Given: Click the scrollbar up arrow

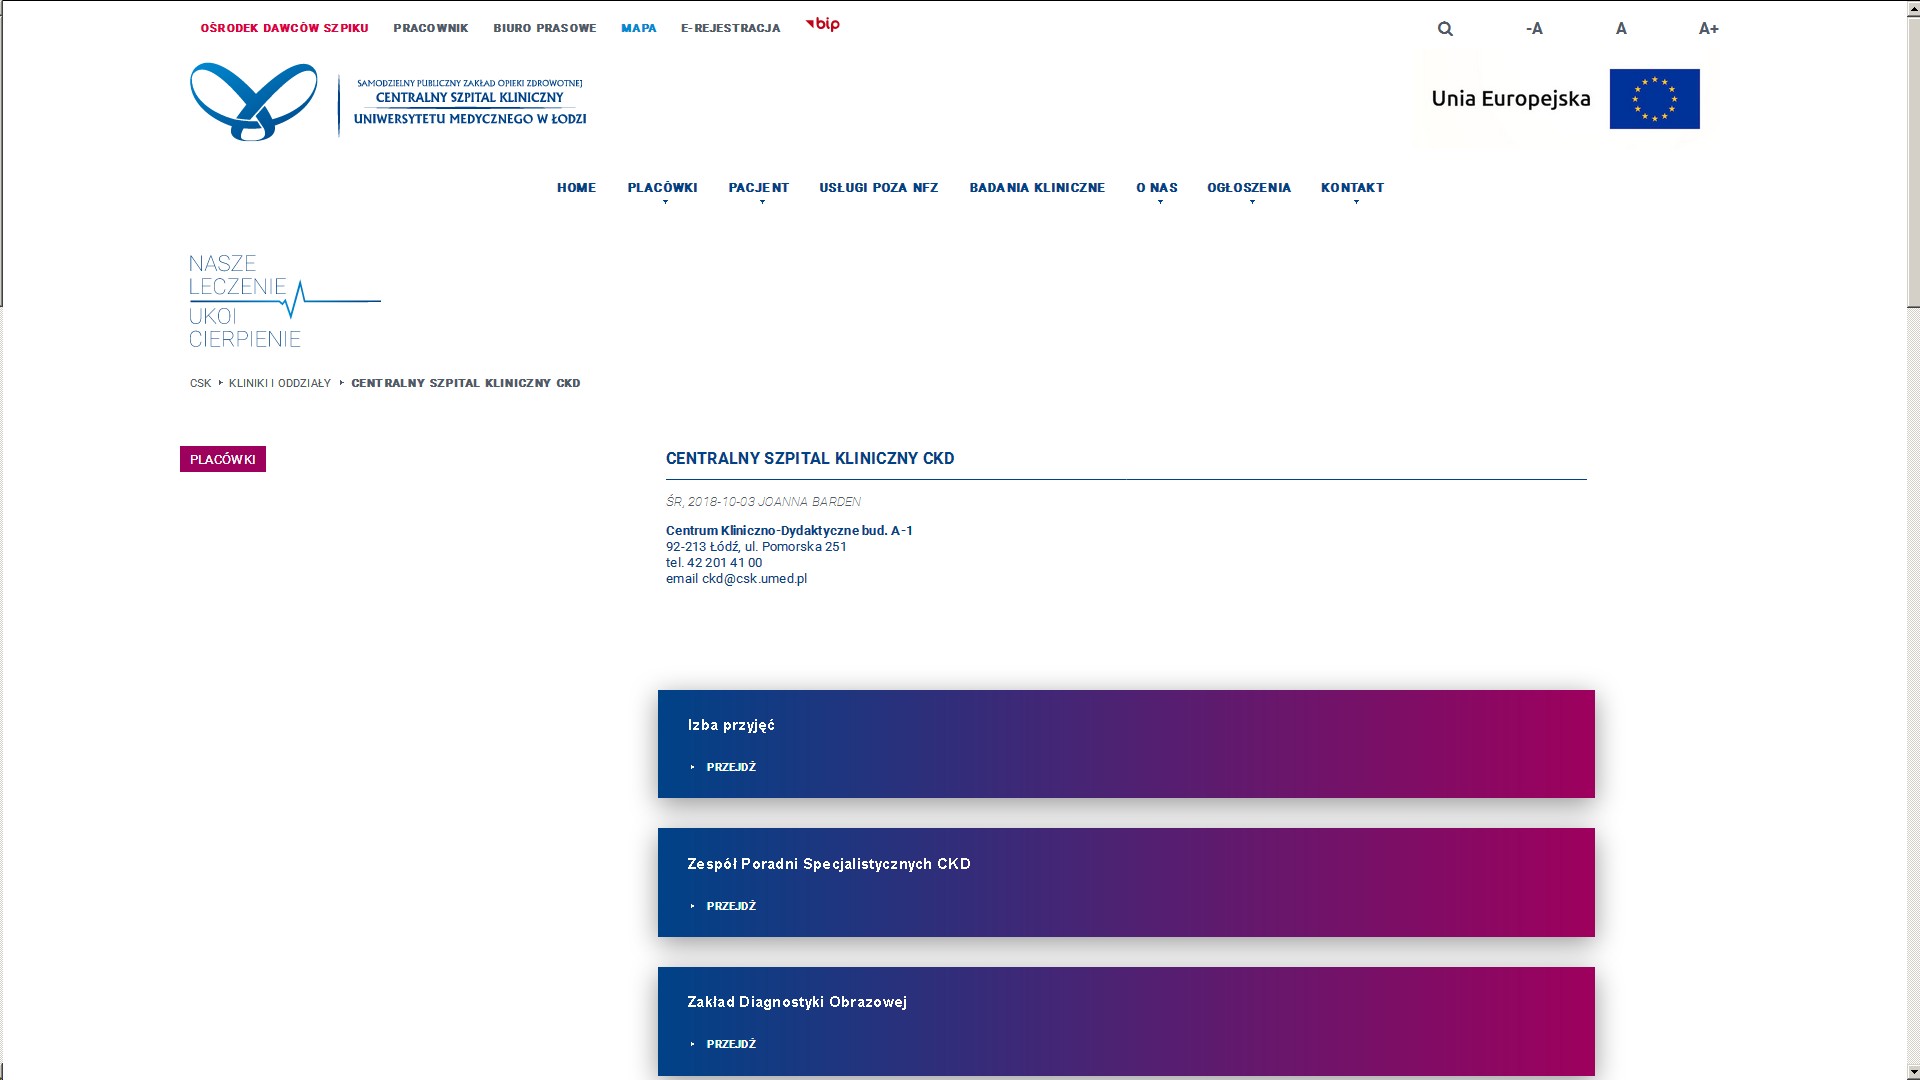Looking at the screenshot, I should coord(1913,9).
